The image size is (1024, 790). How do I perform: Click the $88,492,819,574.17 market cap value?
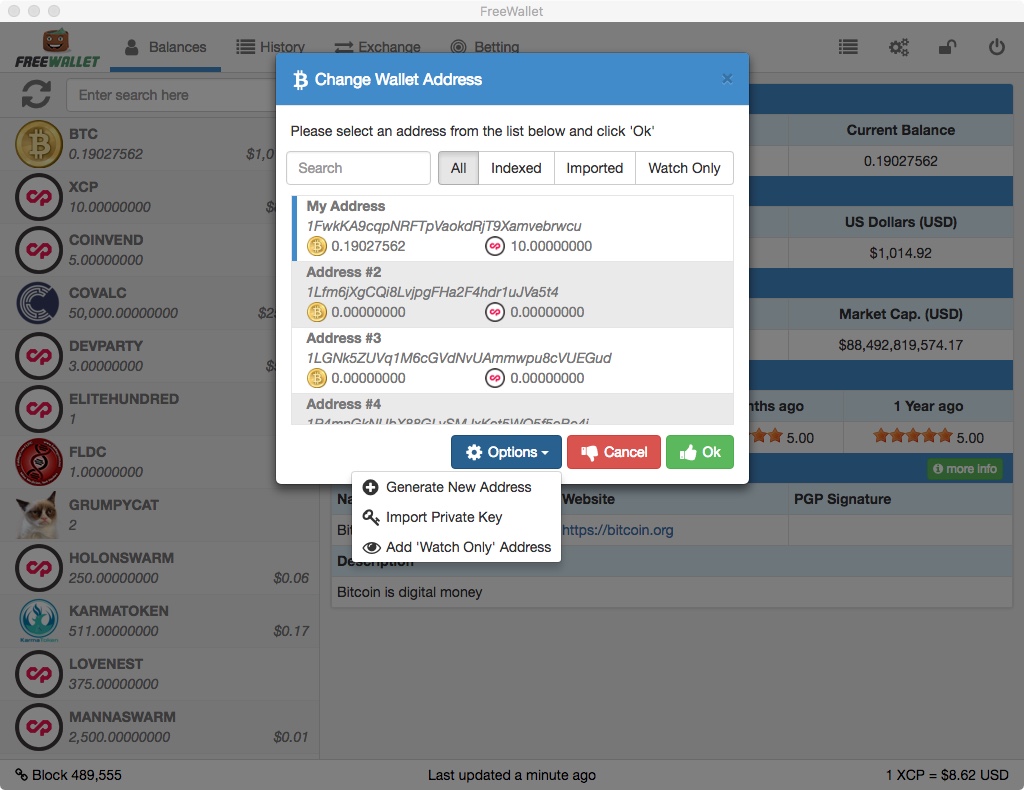(x=901, y=345)
